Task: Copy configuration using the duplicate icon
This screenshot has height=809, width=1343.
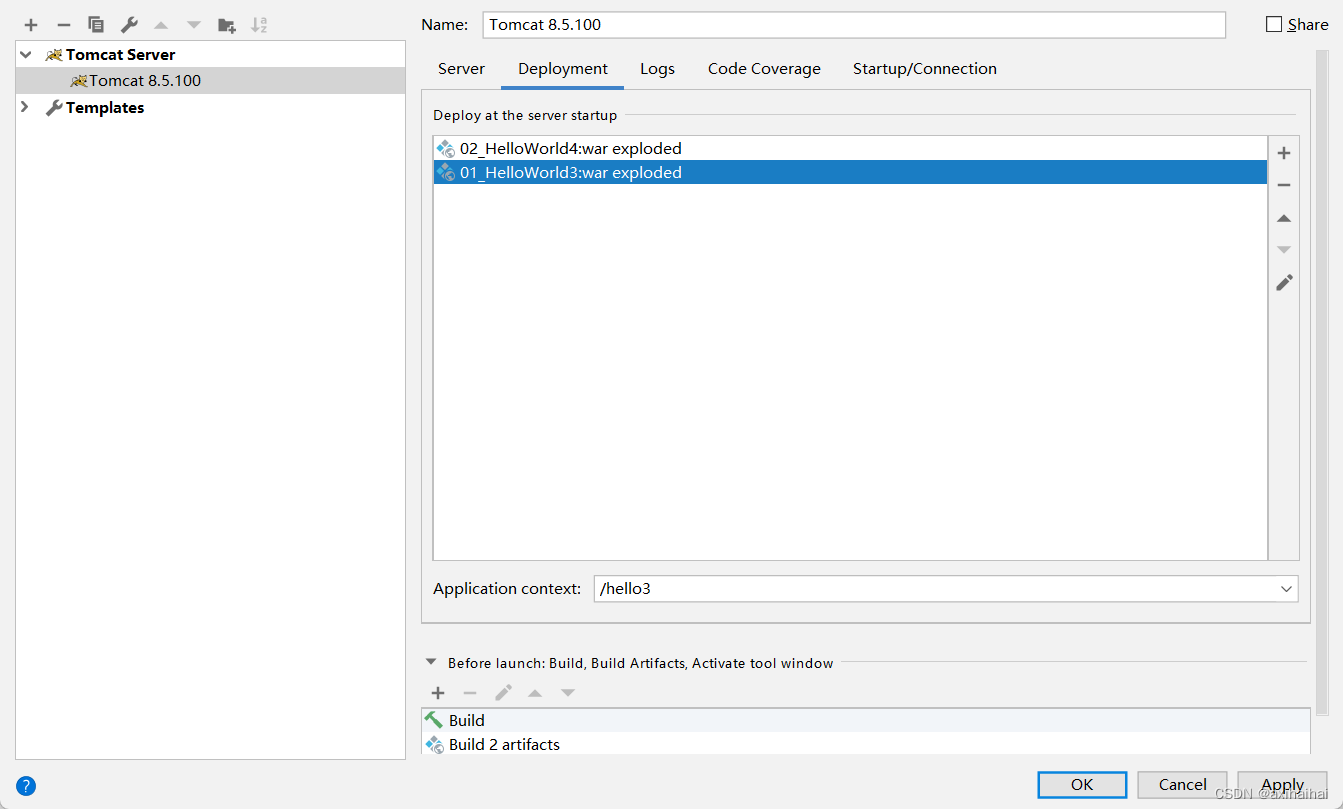Action: [96, 25]
